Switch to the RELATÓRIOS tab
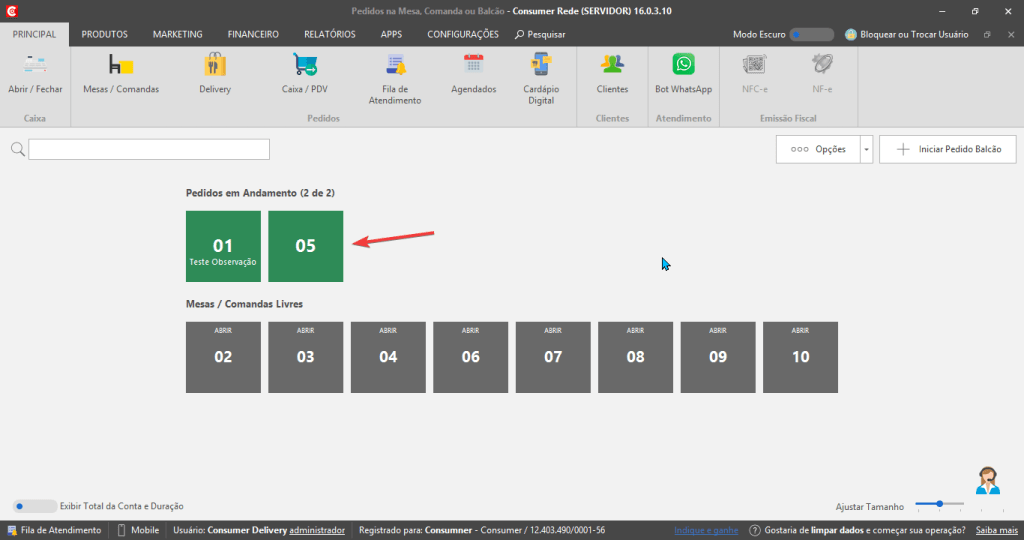This screenshot has width=1024, height=540. click(330, 35)
